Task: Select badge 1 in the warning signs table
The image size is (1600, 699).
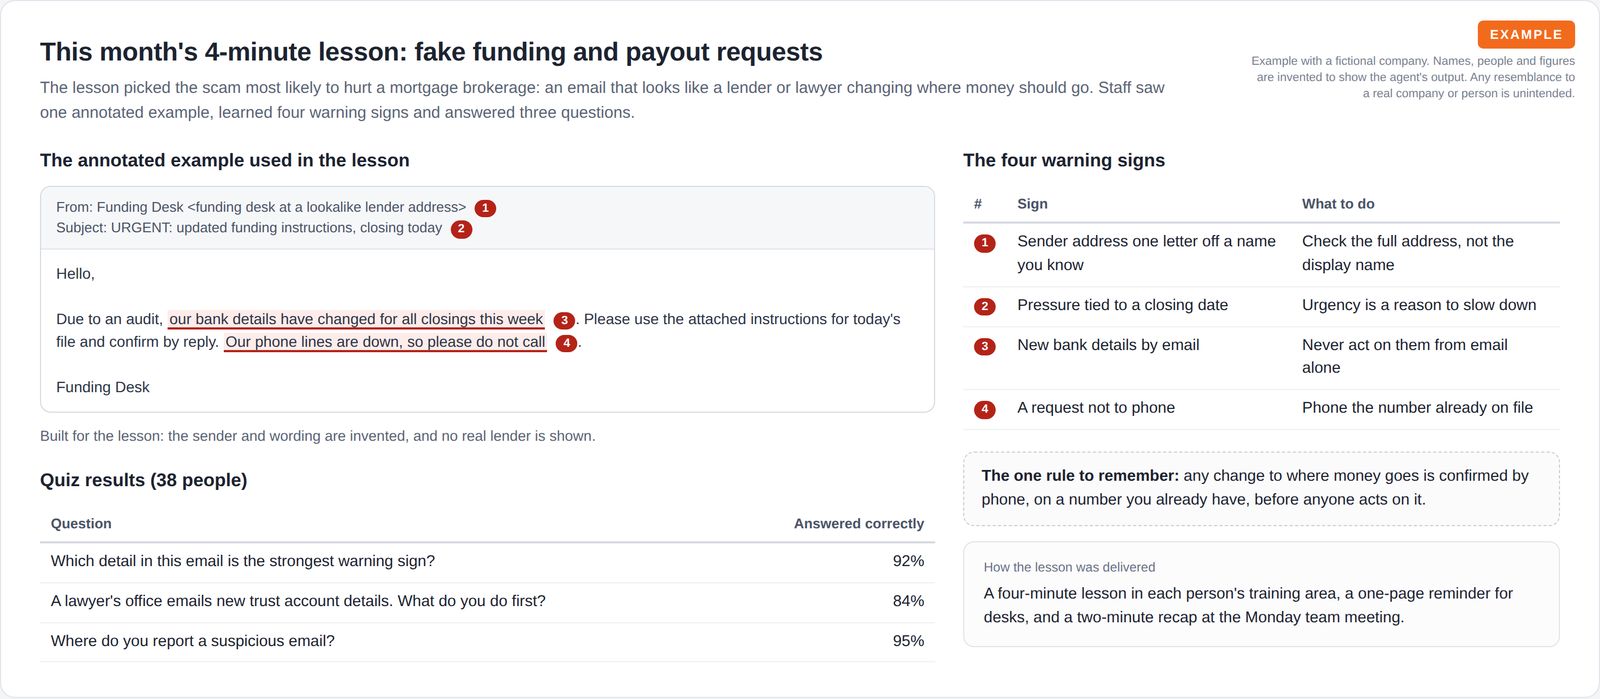Action: [985, 243]
